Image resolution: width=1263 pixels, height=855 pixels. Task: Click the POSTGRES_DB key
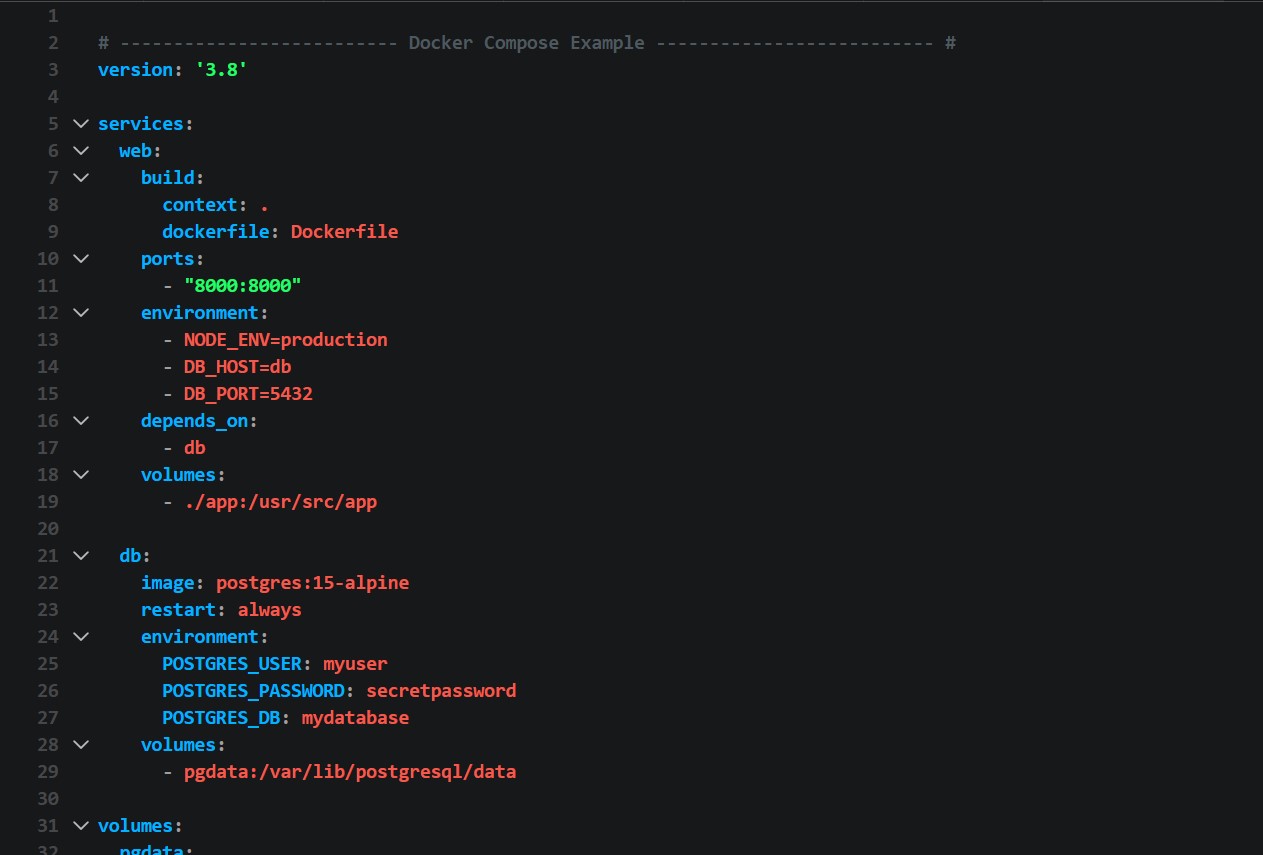coord(221,718)
